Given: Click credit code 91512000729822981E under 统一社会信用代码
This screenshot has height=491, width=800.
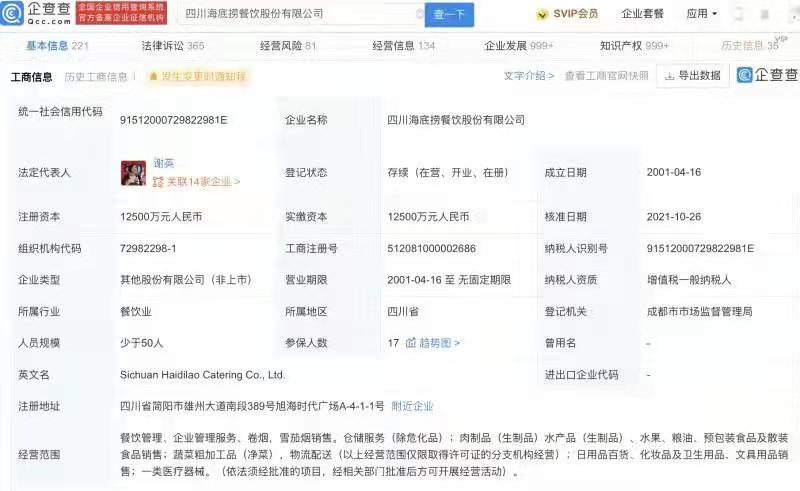Looking at the screenshot, I should 173,120.
